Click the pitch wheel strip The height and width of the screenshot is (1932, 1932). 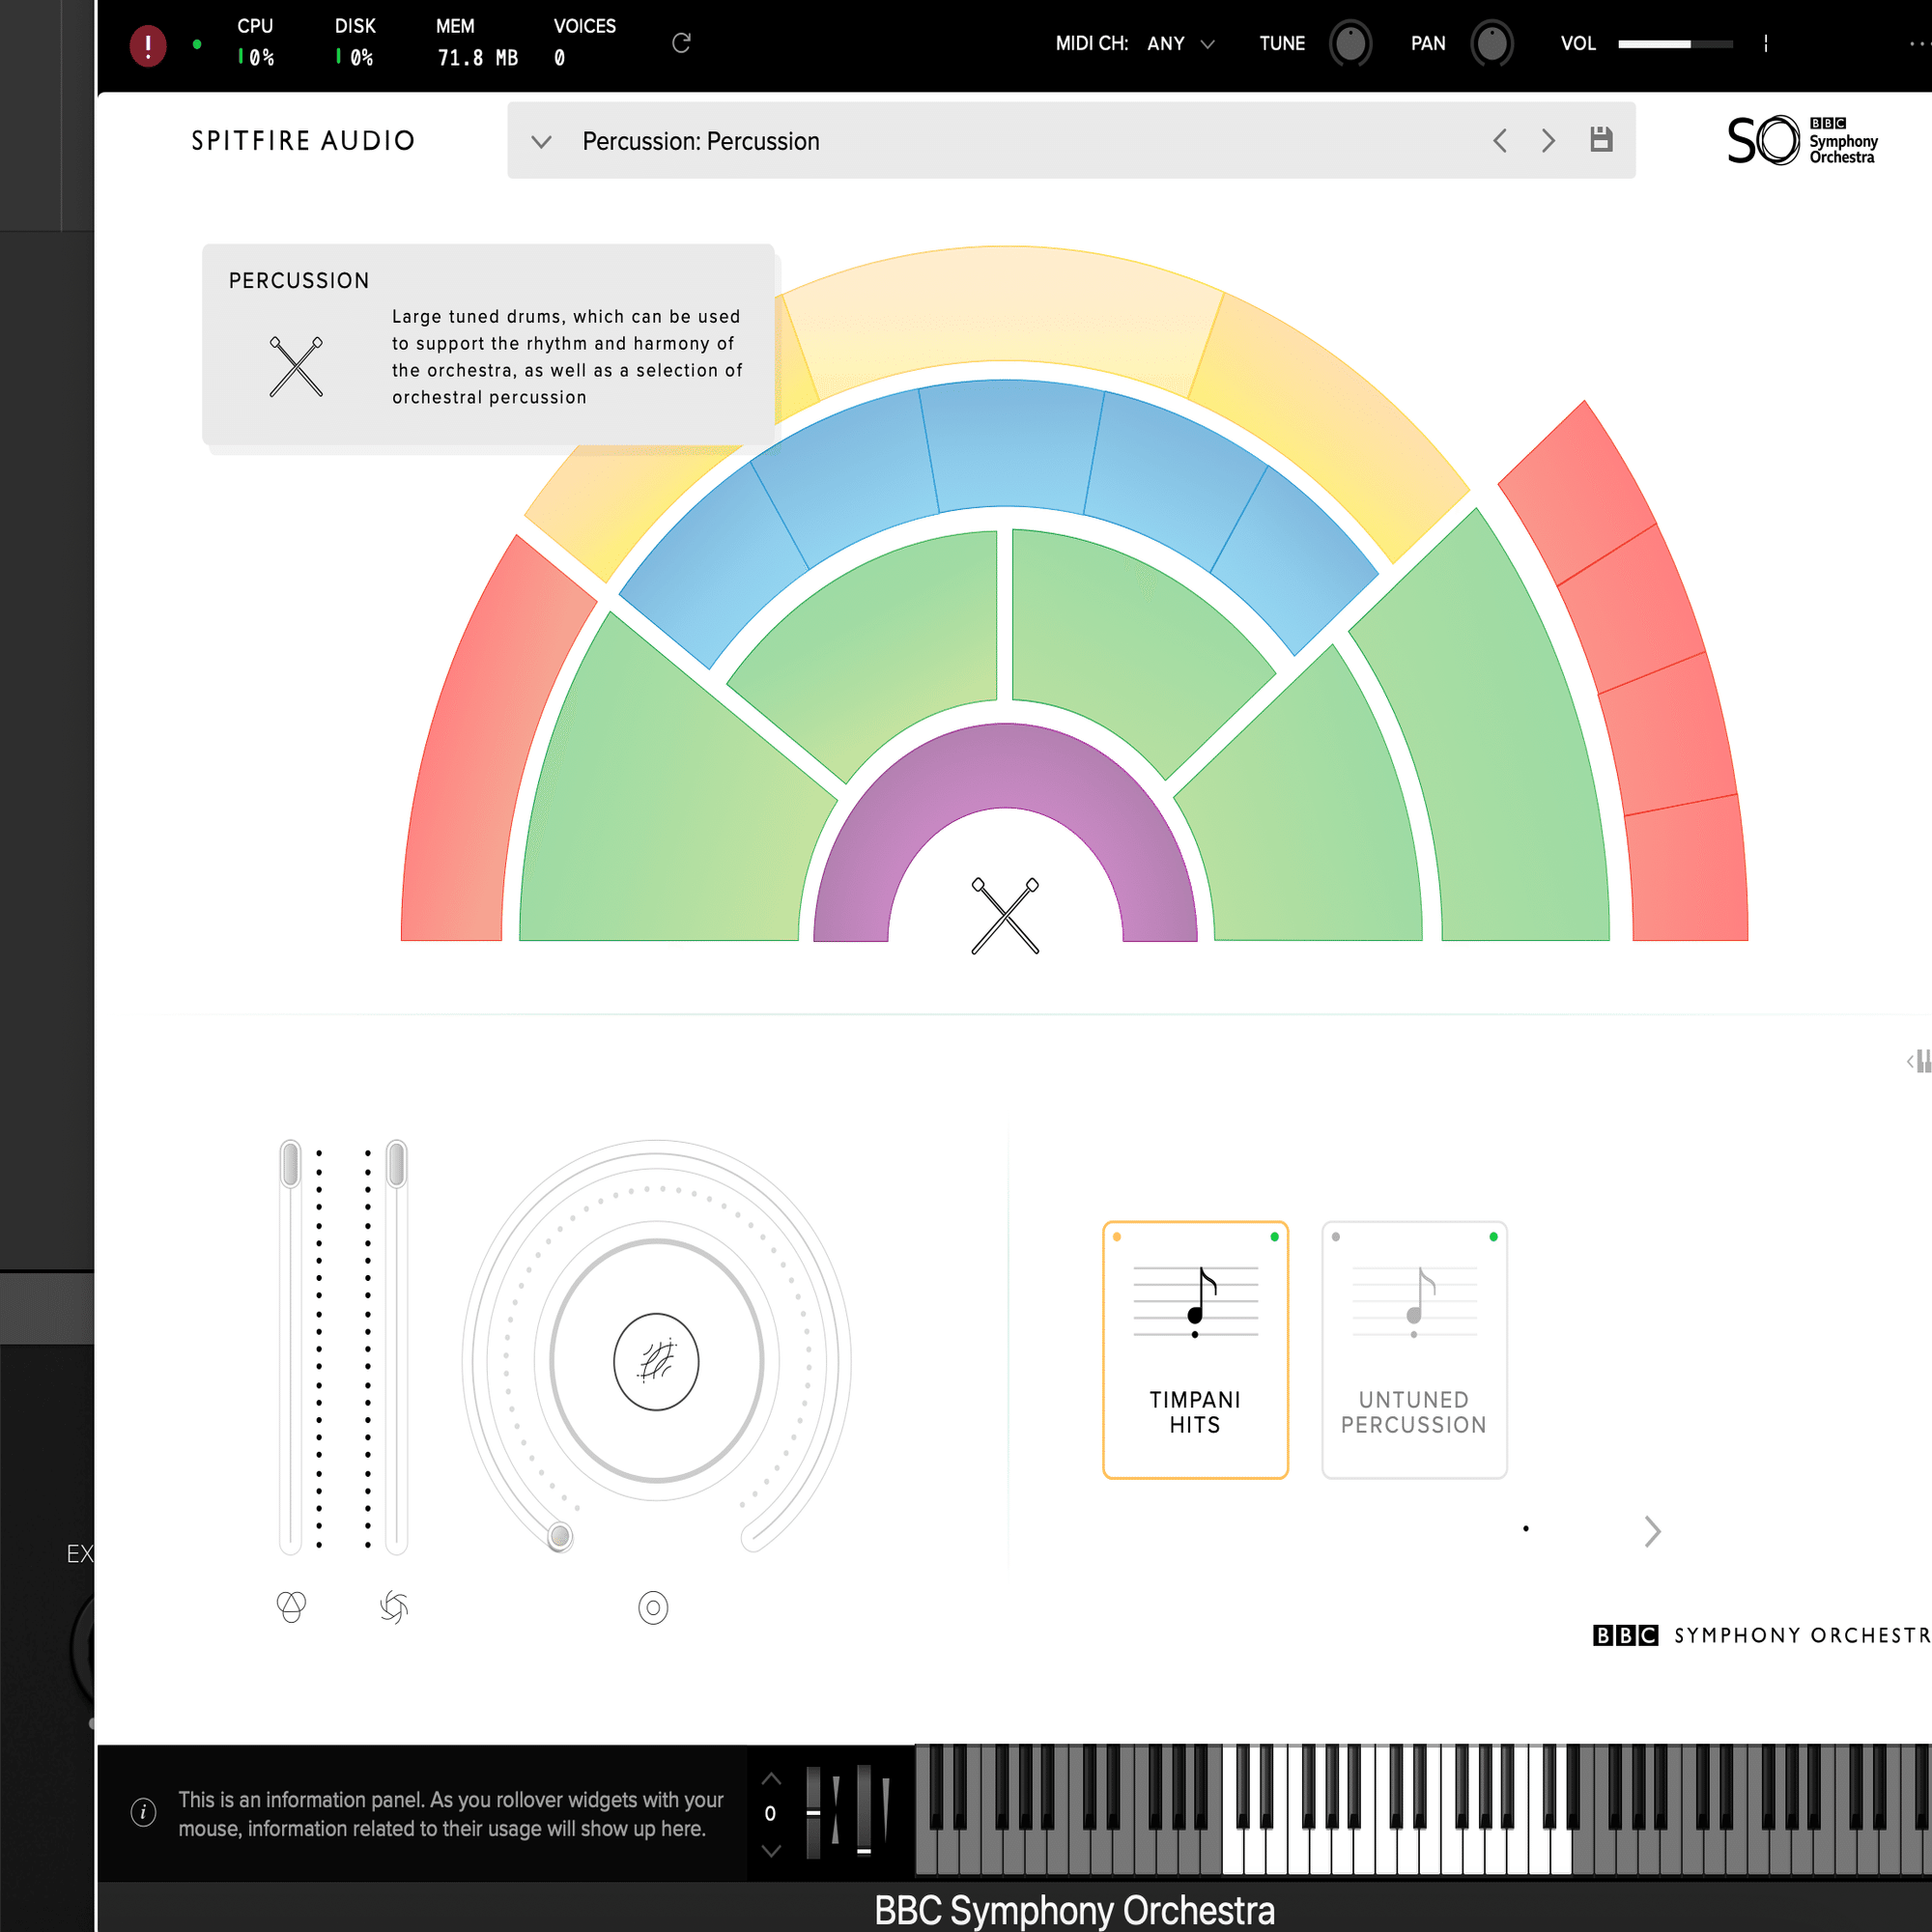click(814, 1812)
